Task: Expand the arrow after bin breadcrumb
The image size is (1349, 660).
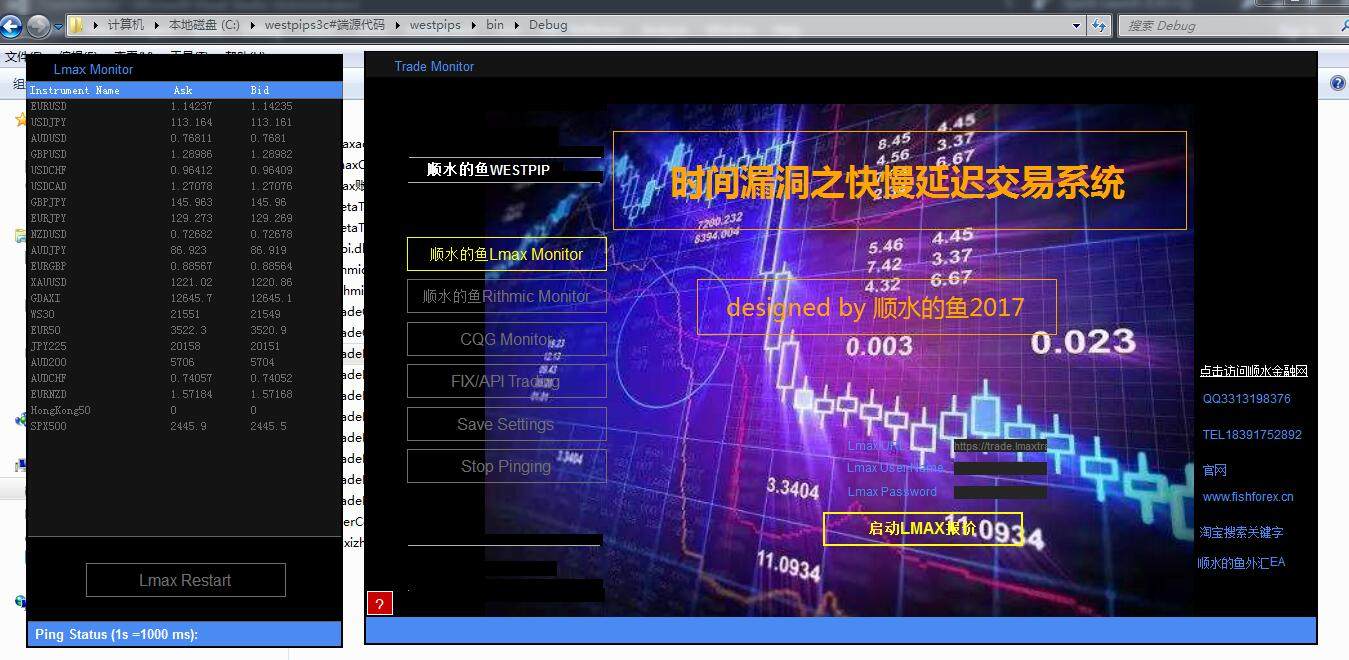Action: (519, 25)
